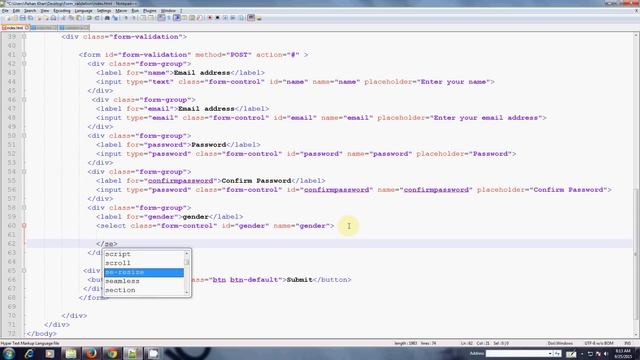This screenshot has width=640, height=360.
Task: Click the 'UTF-8 w/o BOM' status entry
Action: 599,343
